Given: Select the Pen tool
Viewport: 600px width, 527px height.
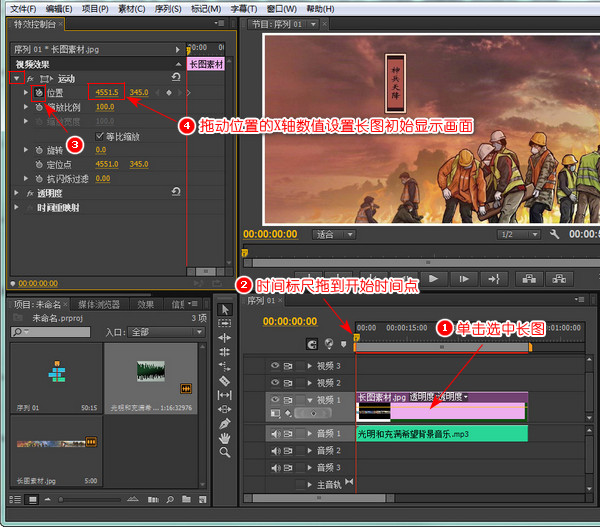Looking at the screenshot, I should click(225, 423).
